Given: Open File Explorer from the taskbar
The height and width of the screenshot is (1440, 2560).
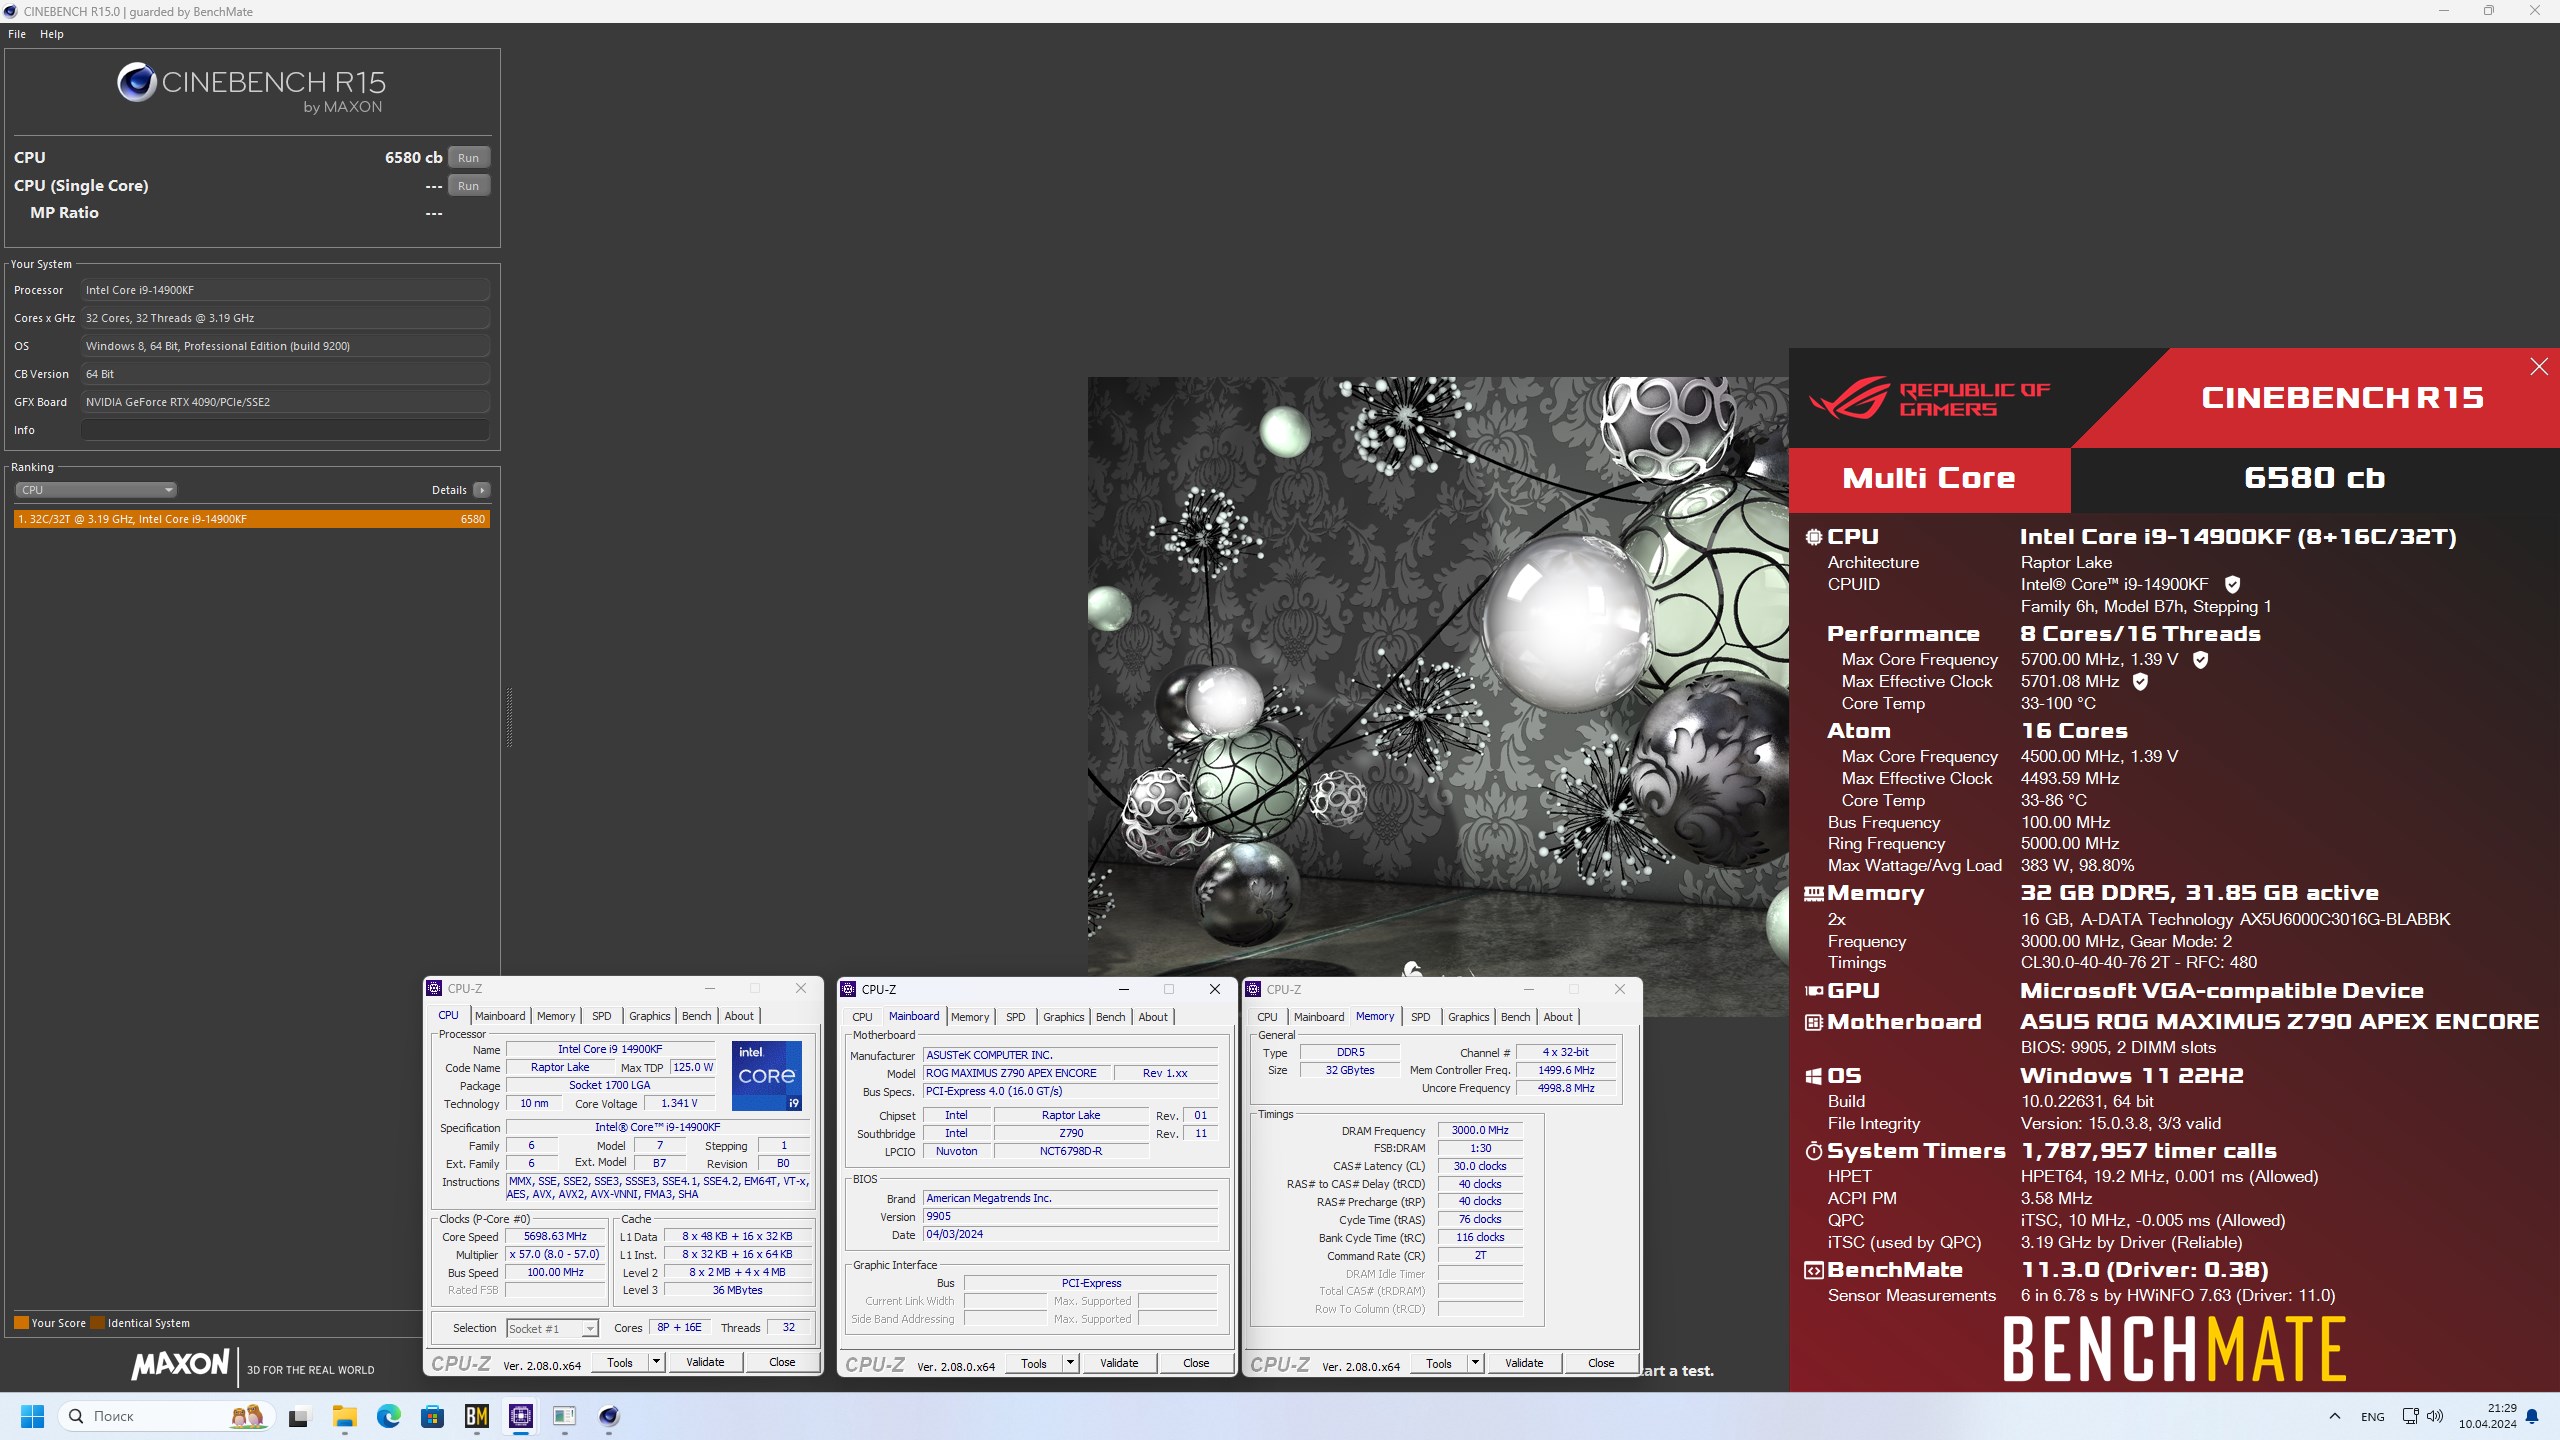Looking at the screenshot, I should point(344,1416).
